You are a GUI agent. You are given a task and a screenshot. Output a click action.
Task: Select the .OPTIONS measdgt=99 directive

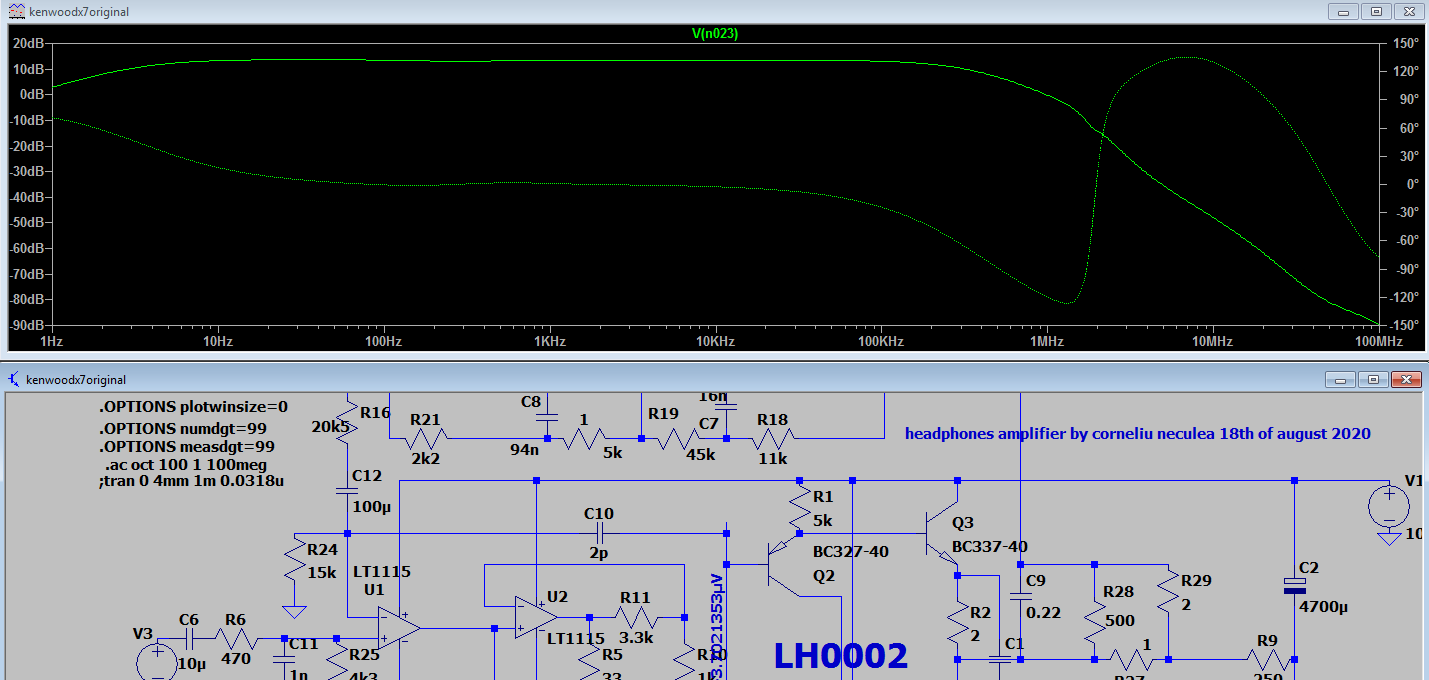click(186, 447)
